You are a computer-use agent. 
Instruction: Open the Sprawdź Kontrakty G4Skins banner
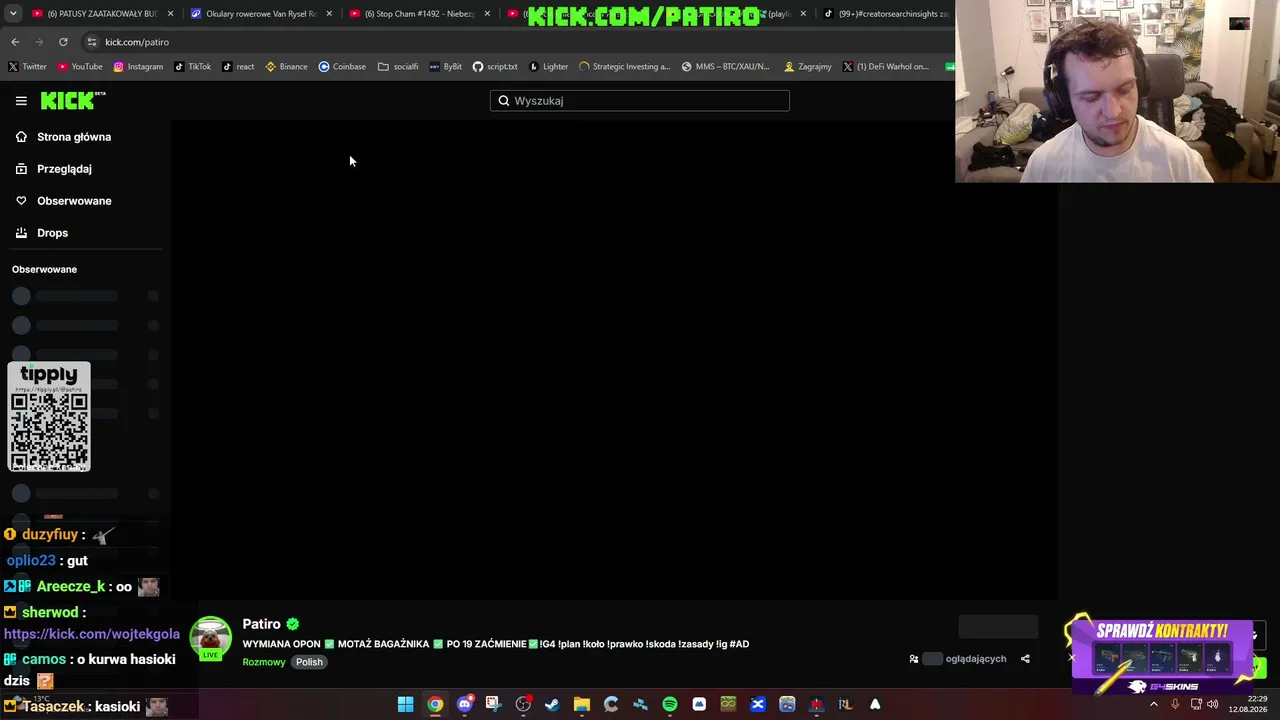coord(1163,657)
